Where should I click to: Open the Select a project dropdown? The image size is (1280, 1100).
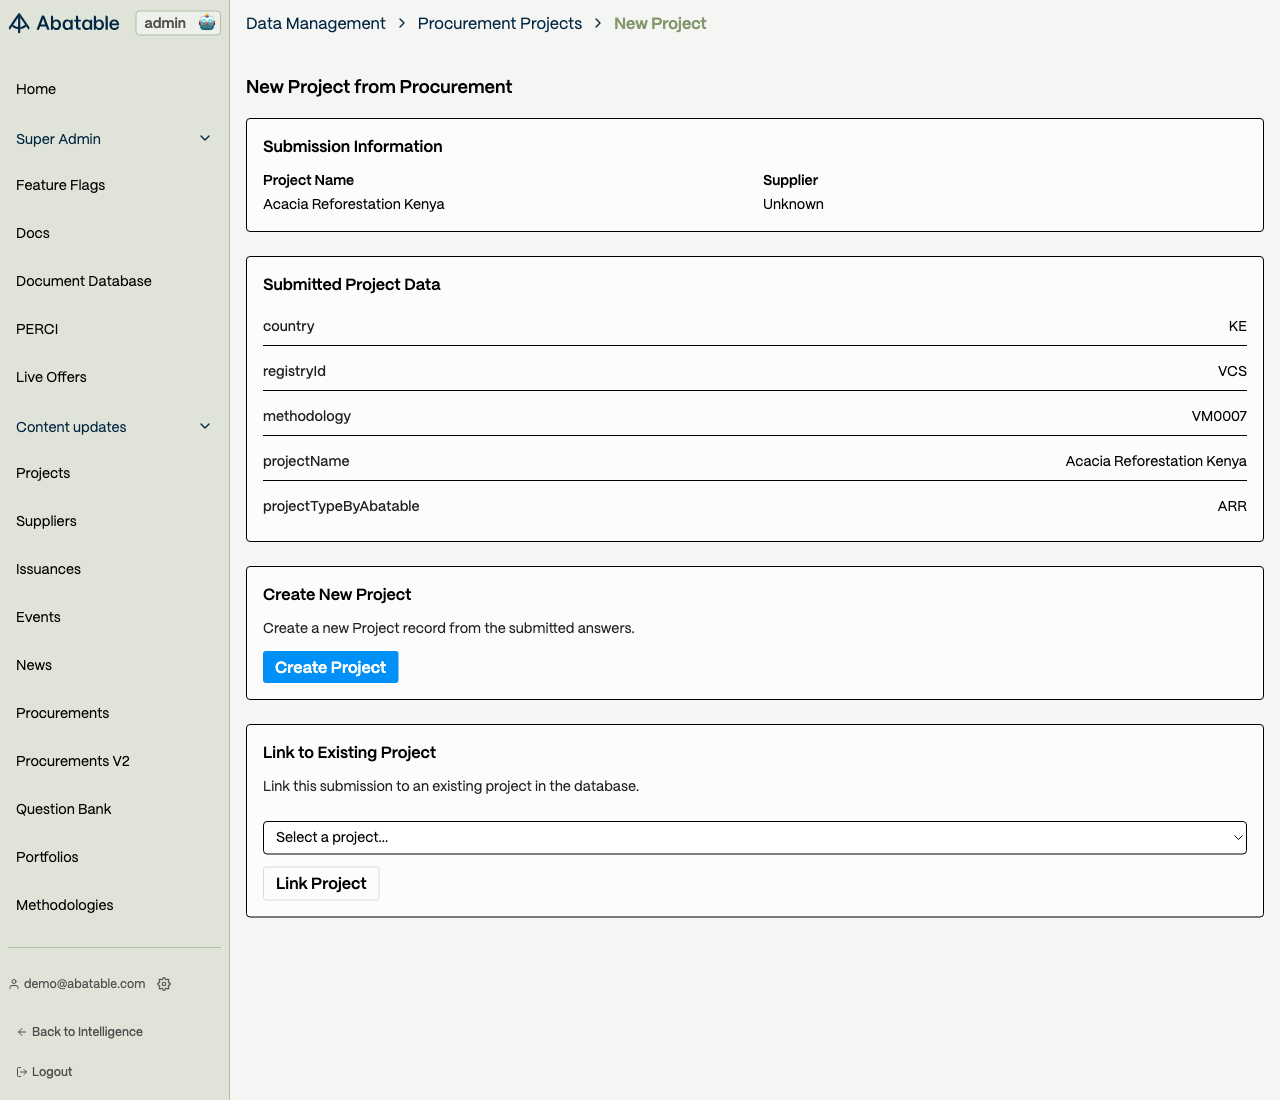[754, 838]
